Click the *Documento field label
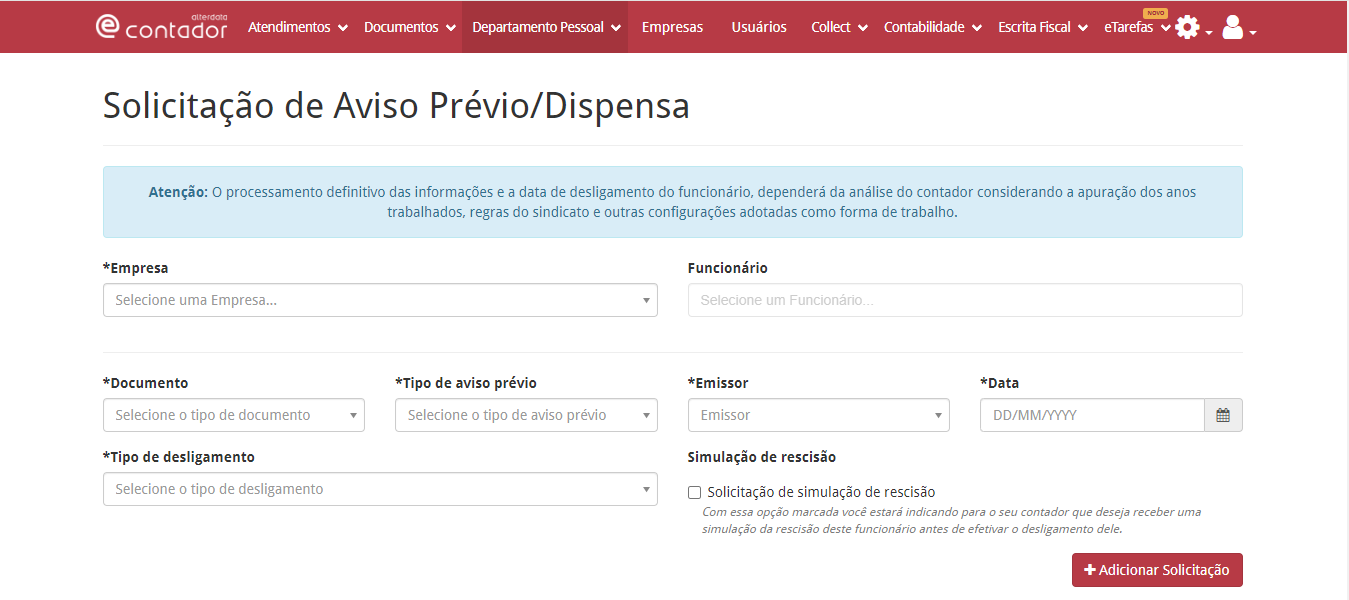This screenshot has height=600, width=1349. 146,383
